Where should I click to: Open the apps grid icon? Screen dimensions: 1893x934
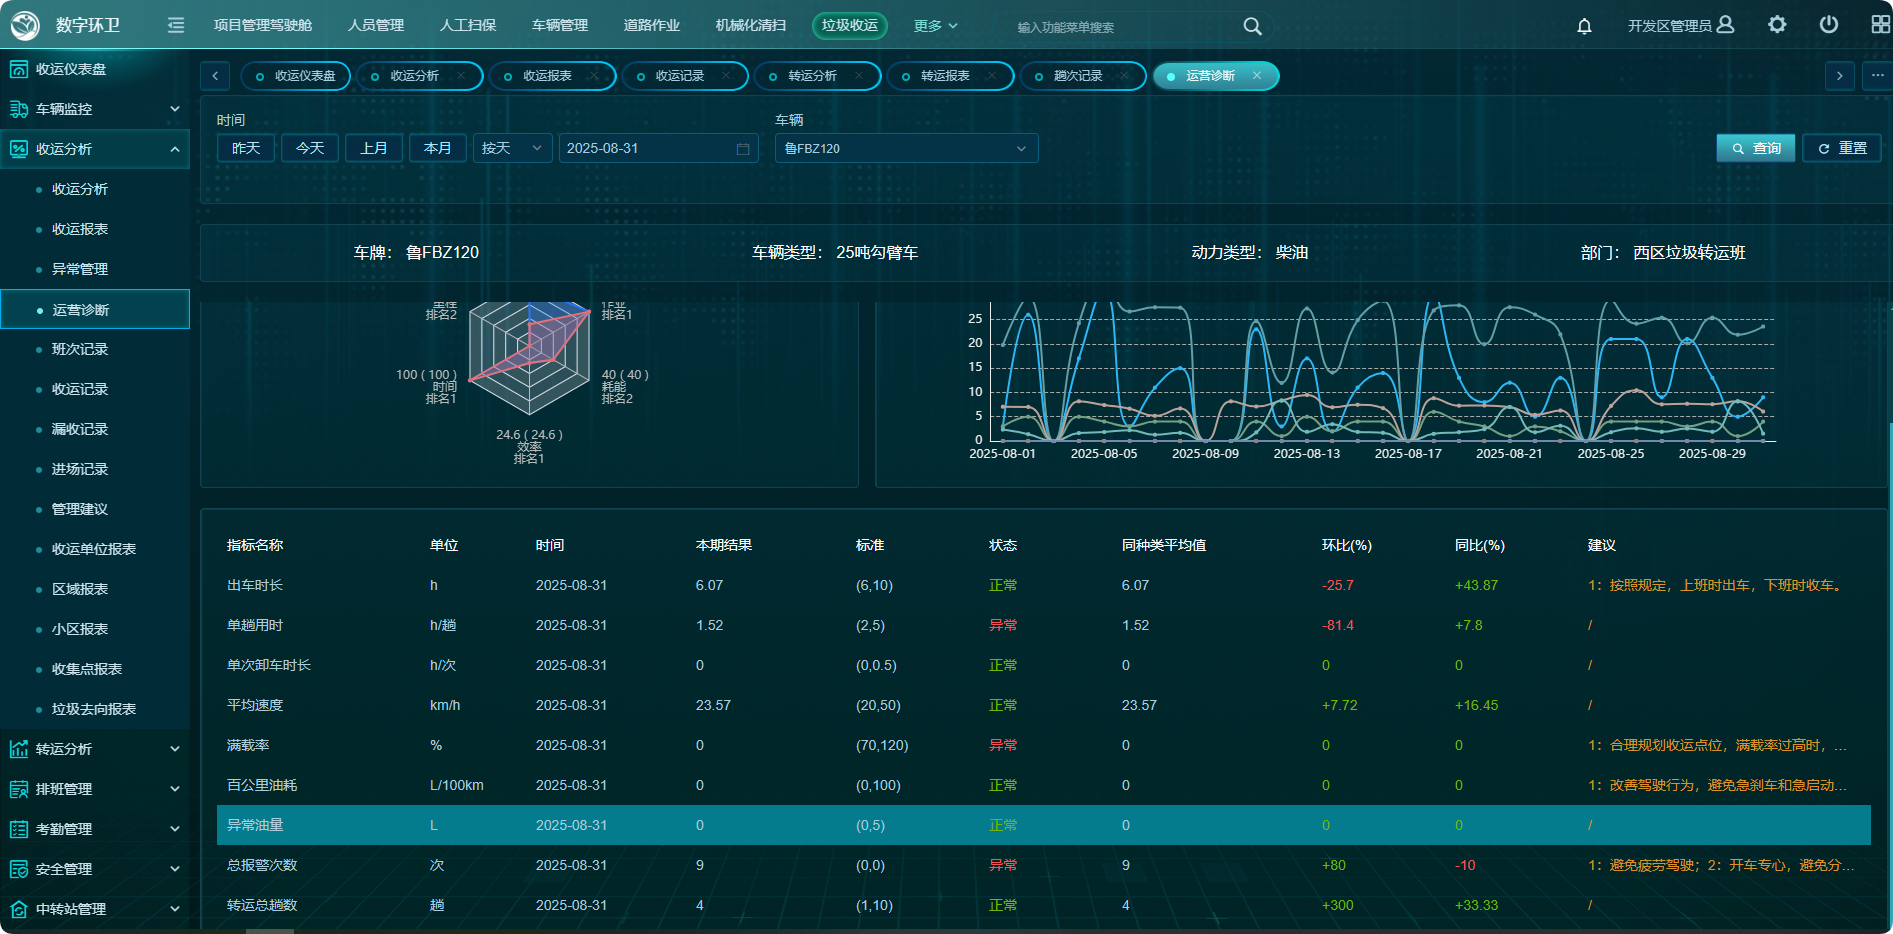[1880, 25]
